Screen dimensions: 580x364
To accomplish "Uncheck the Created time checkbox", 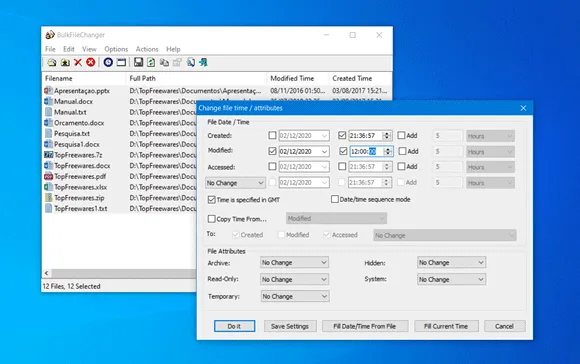I will (x=342, y=135).
